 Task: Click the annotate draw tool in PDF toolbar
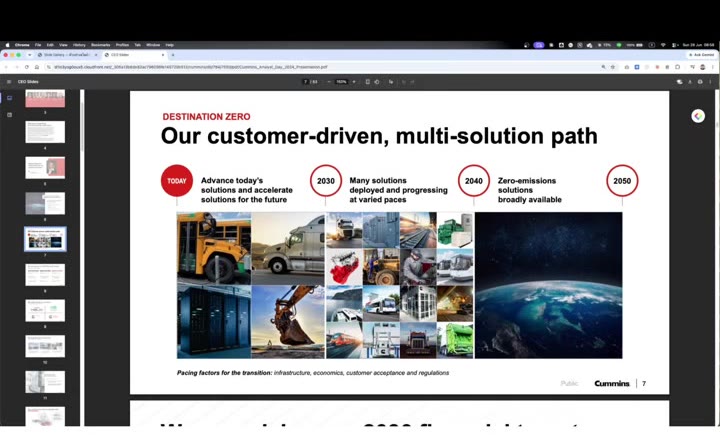pos(391,82)
